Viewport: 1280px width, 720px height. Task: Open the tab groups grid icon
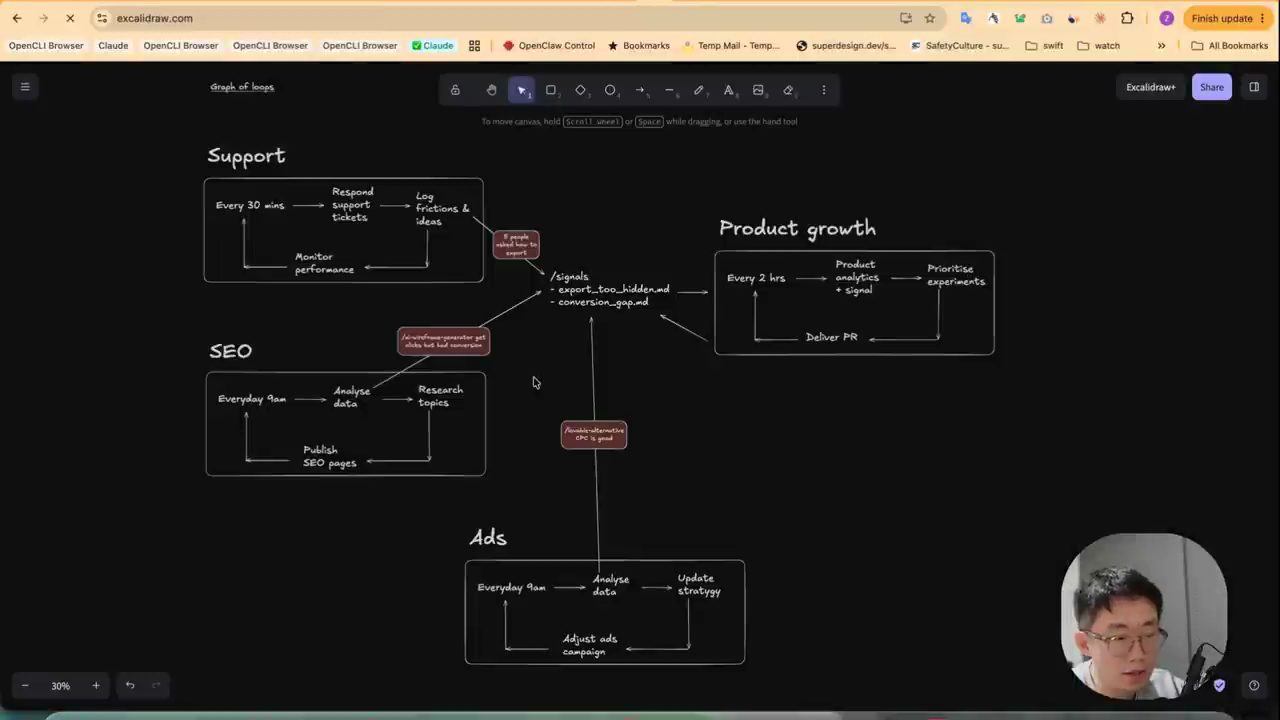tap(474, 46)
